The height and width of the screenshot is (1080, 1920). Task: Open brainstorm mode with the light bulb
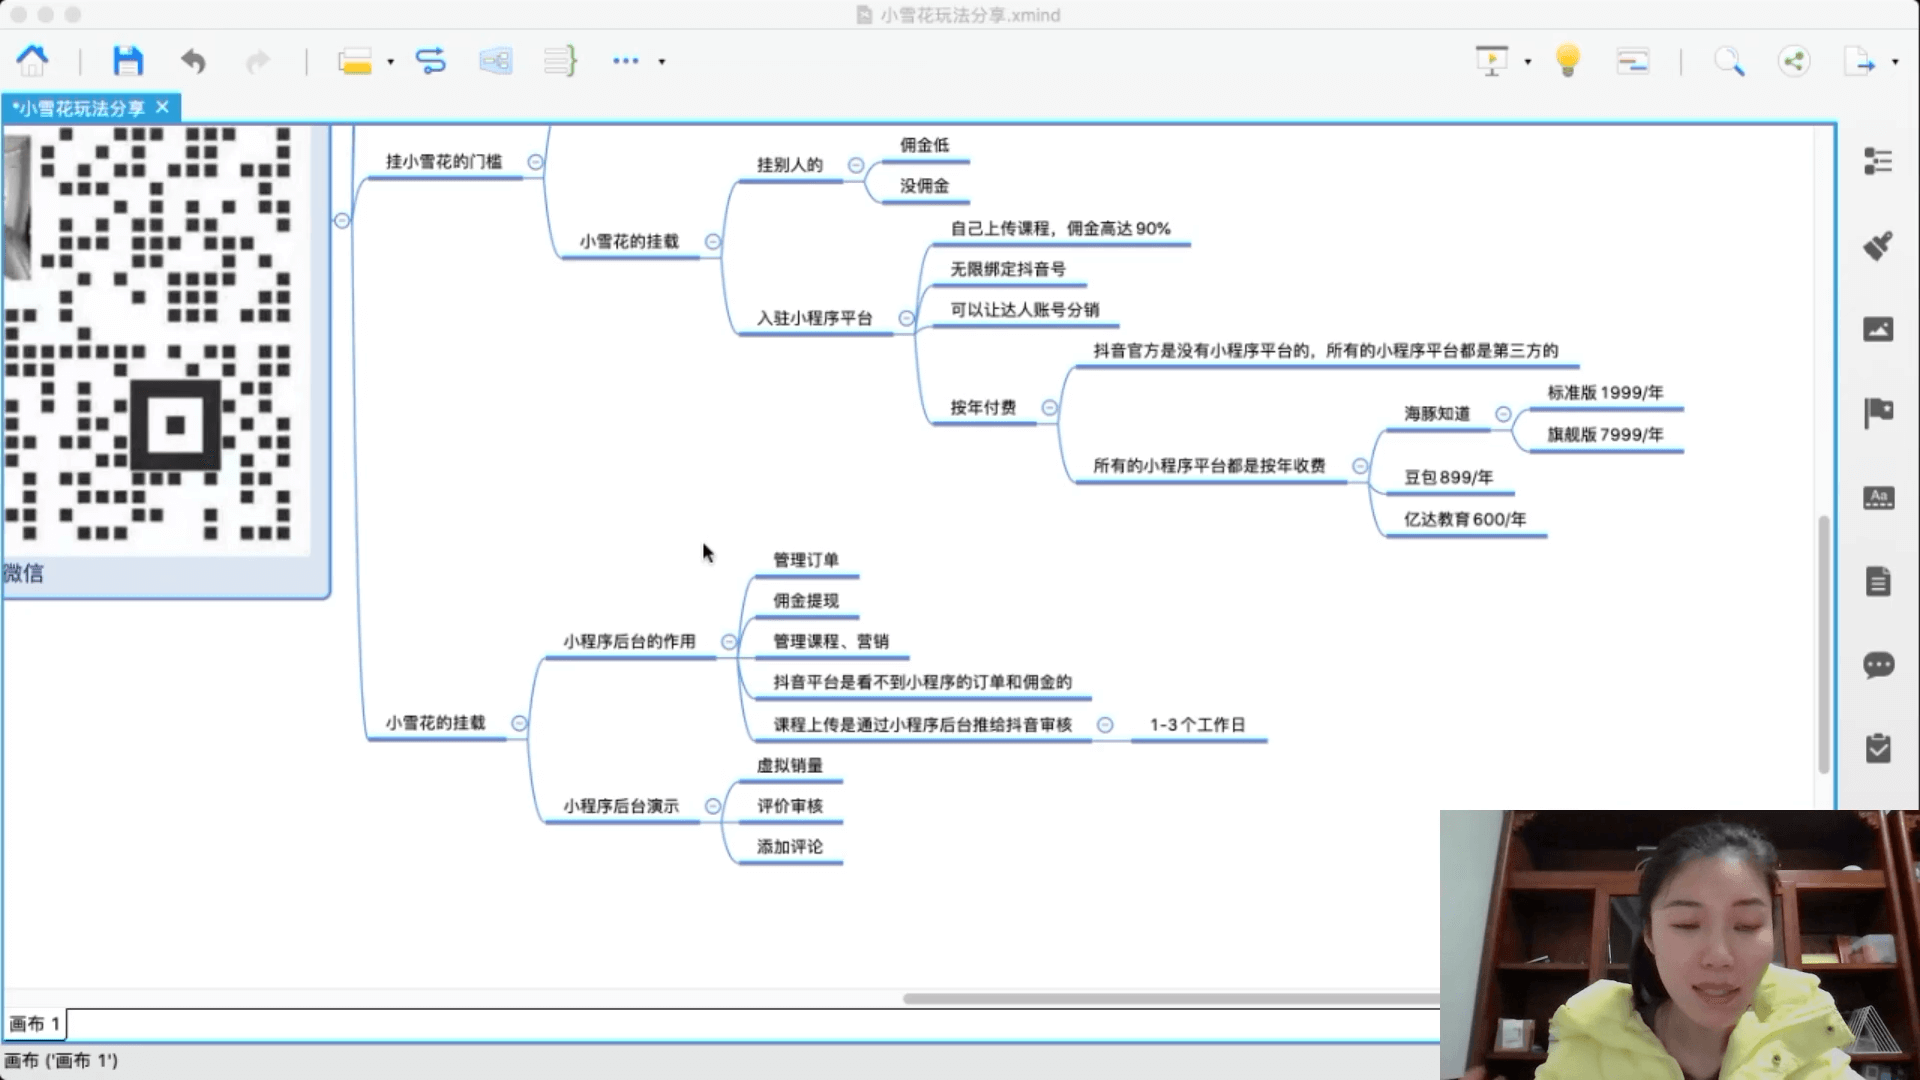coord(1568,61)
